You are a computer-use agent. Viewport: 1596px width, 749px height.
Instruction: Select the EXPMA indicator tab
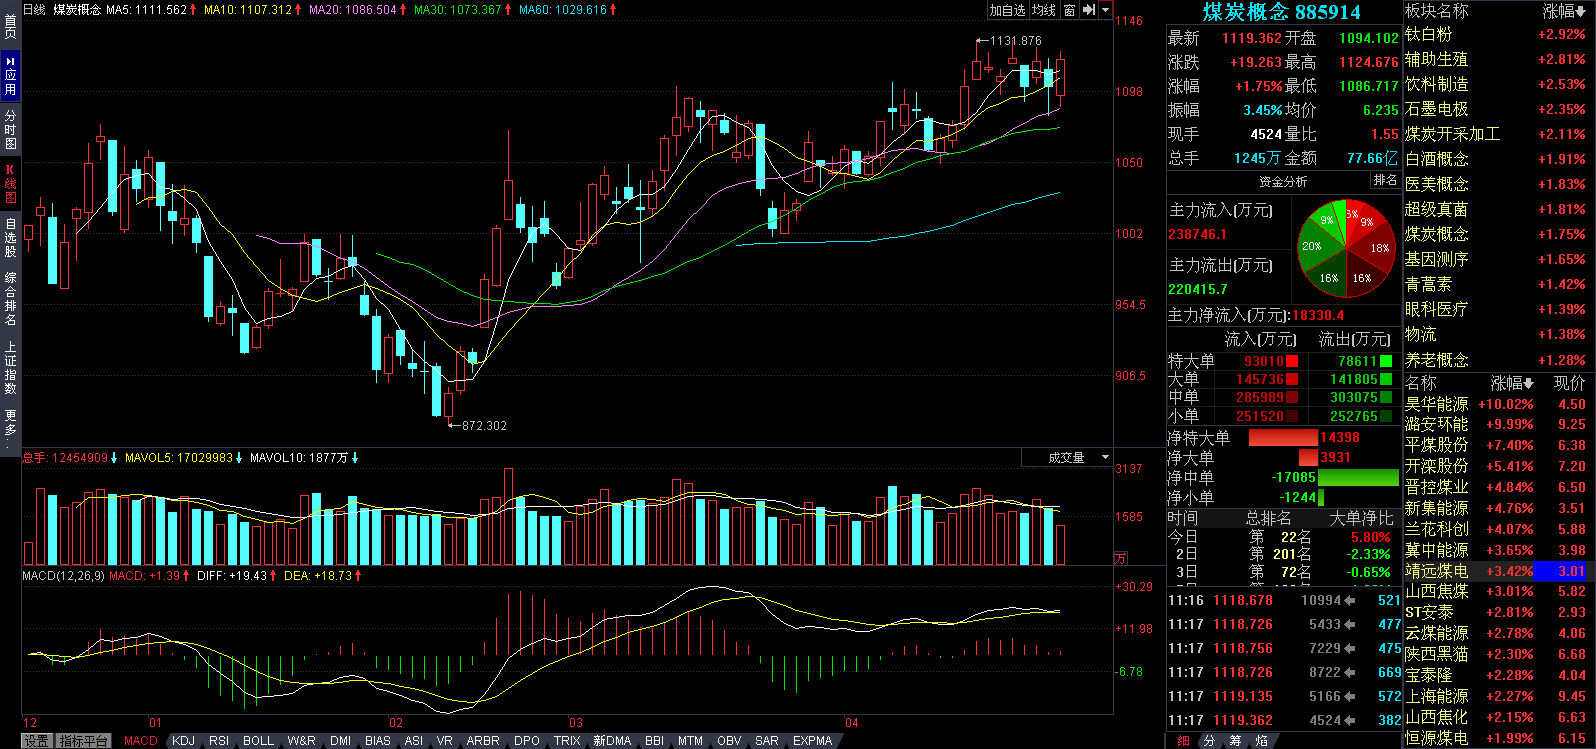(812, 741)
